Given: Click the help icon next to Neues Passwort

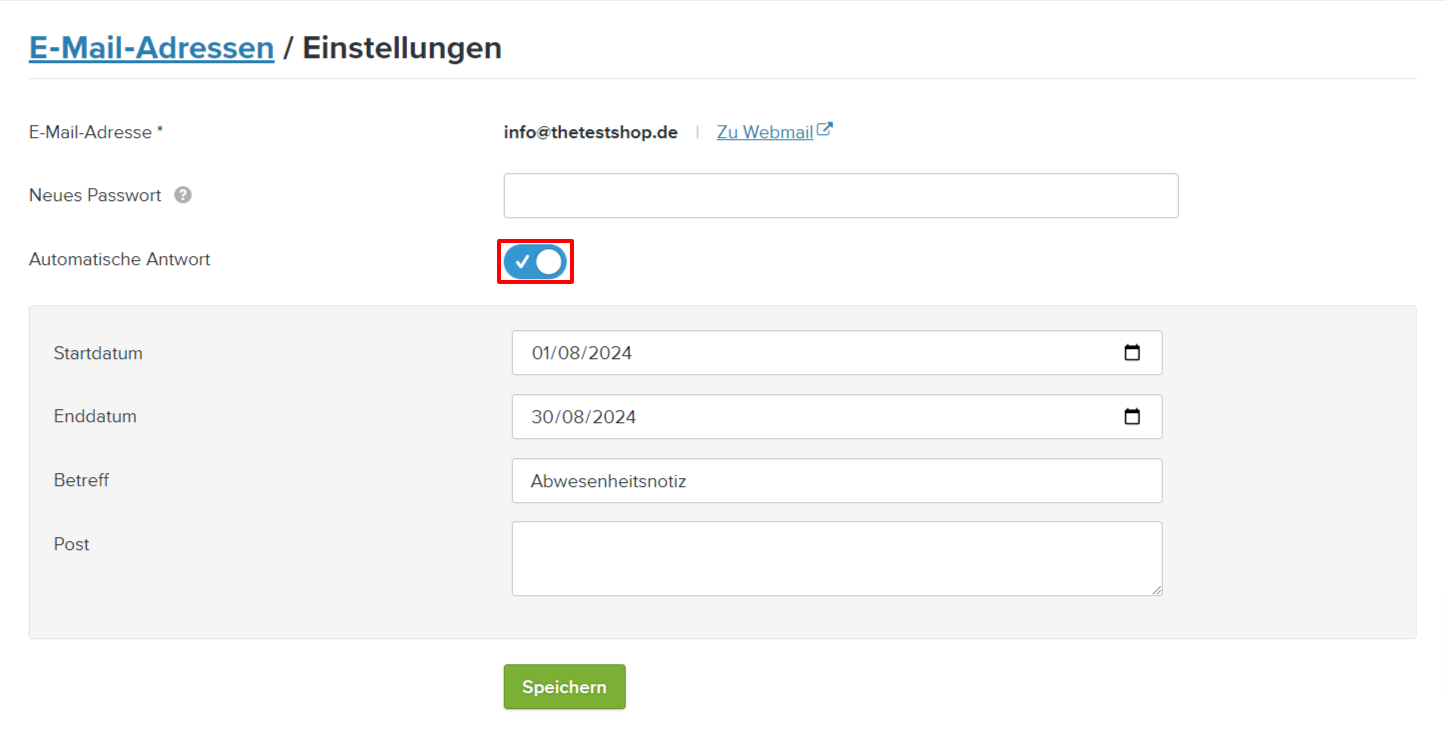Looking at the screenshot, I should [183, 195].
